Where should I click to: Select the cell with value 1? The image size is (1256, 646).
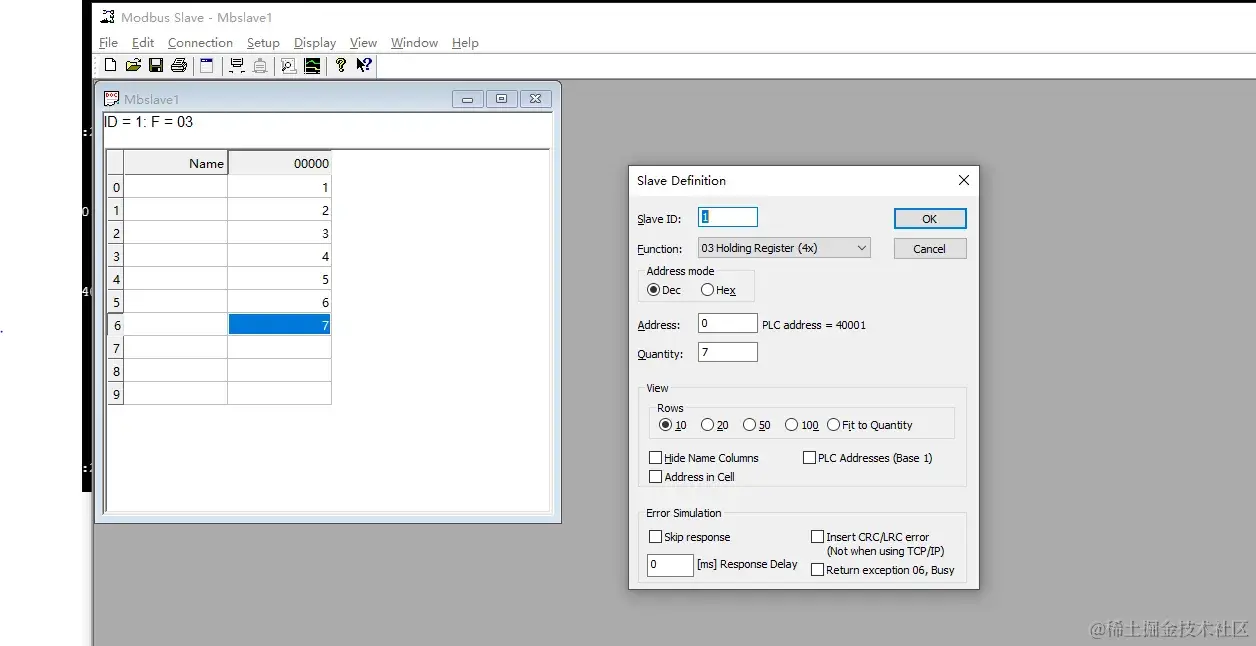[279, 187]
